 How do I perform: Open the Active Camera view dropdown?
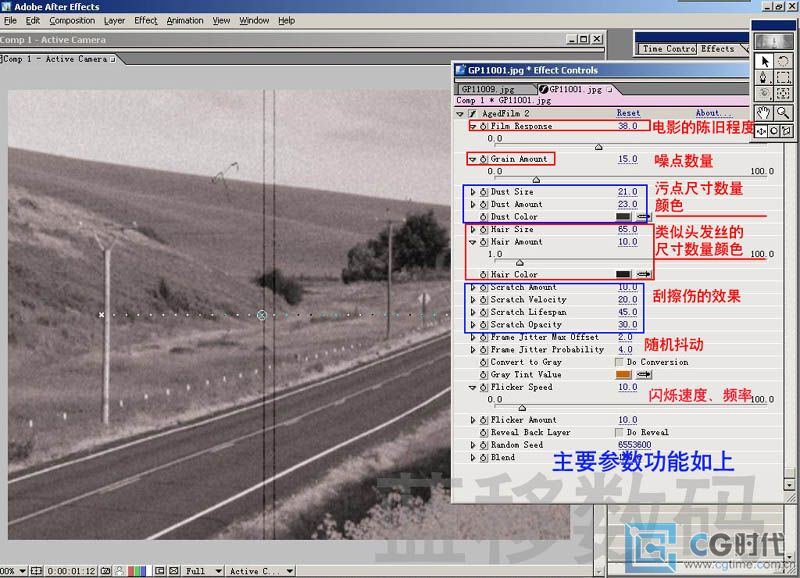click(x=261, y=571)
